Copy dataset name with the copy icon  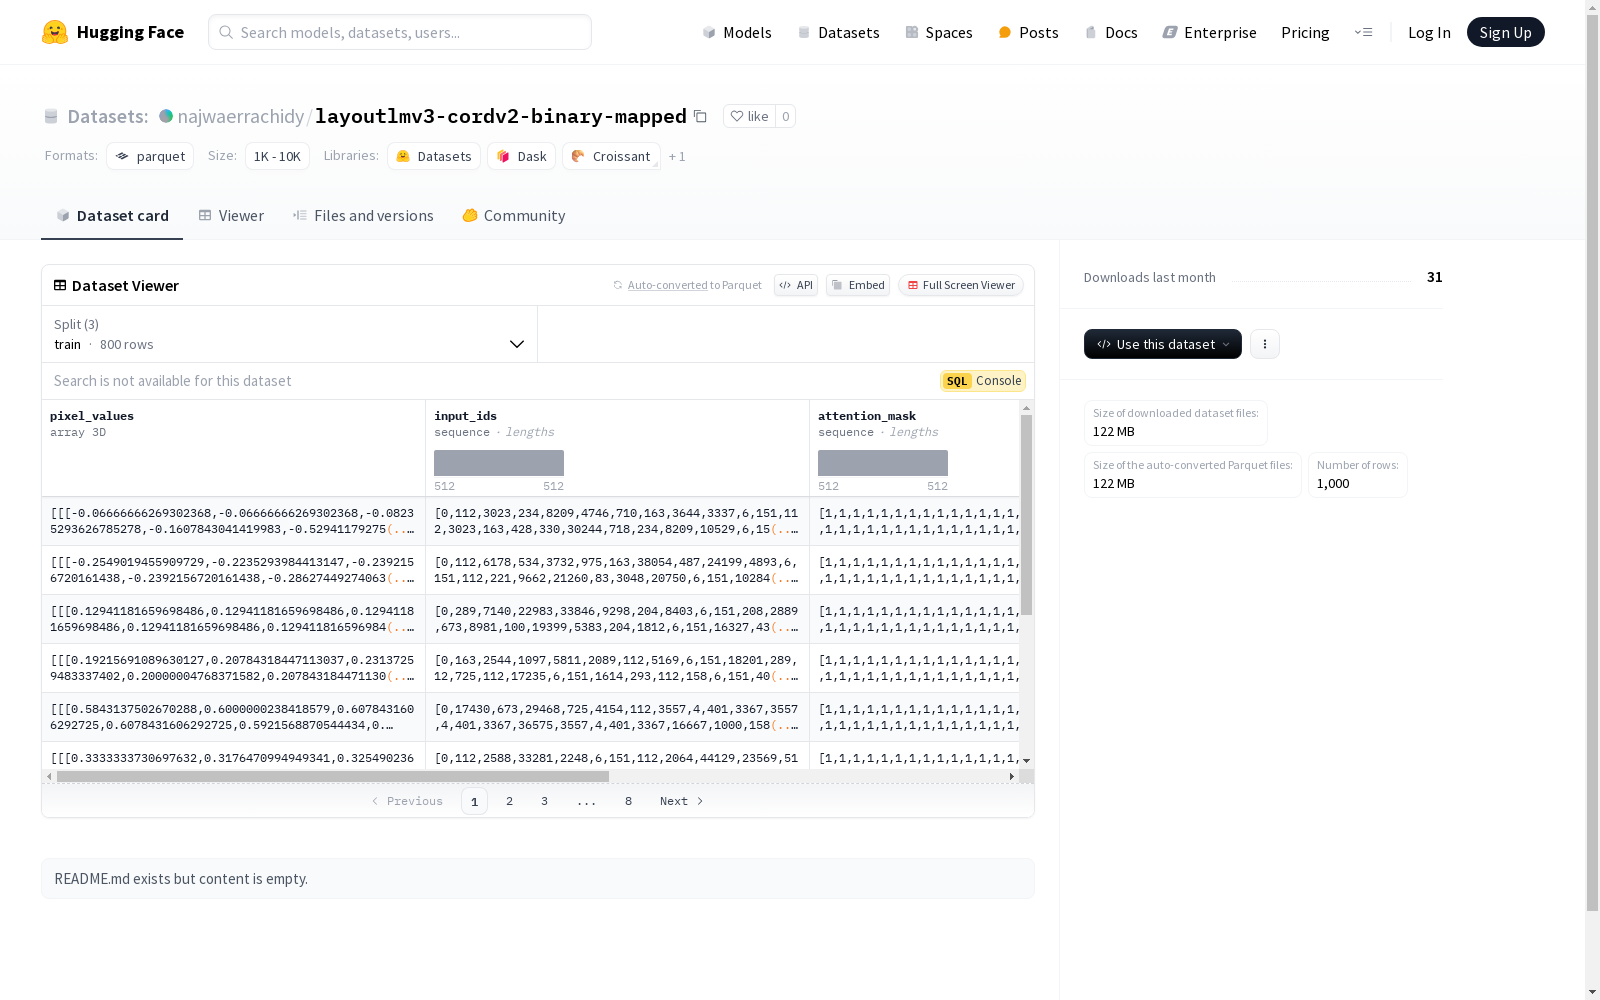point(700,116)
